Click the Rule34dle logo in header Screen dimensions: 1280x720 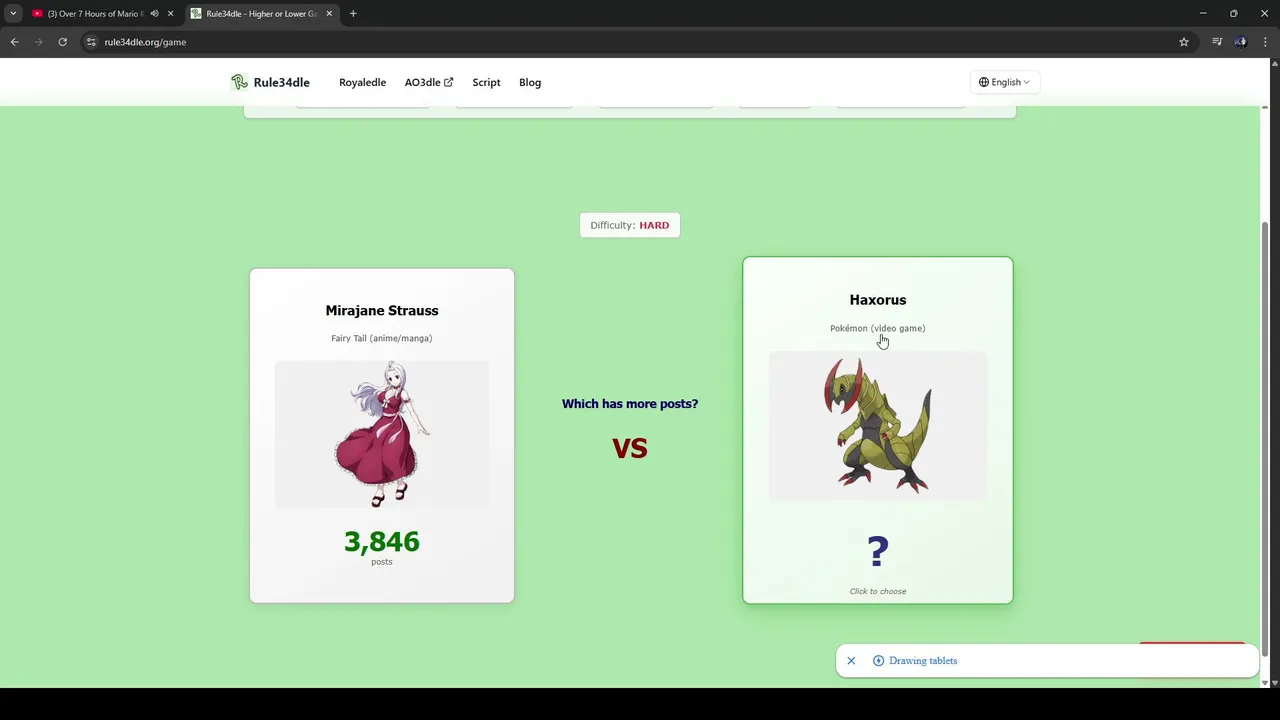coord(270,82)
